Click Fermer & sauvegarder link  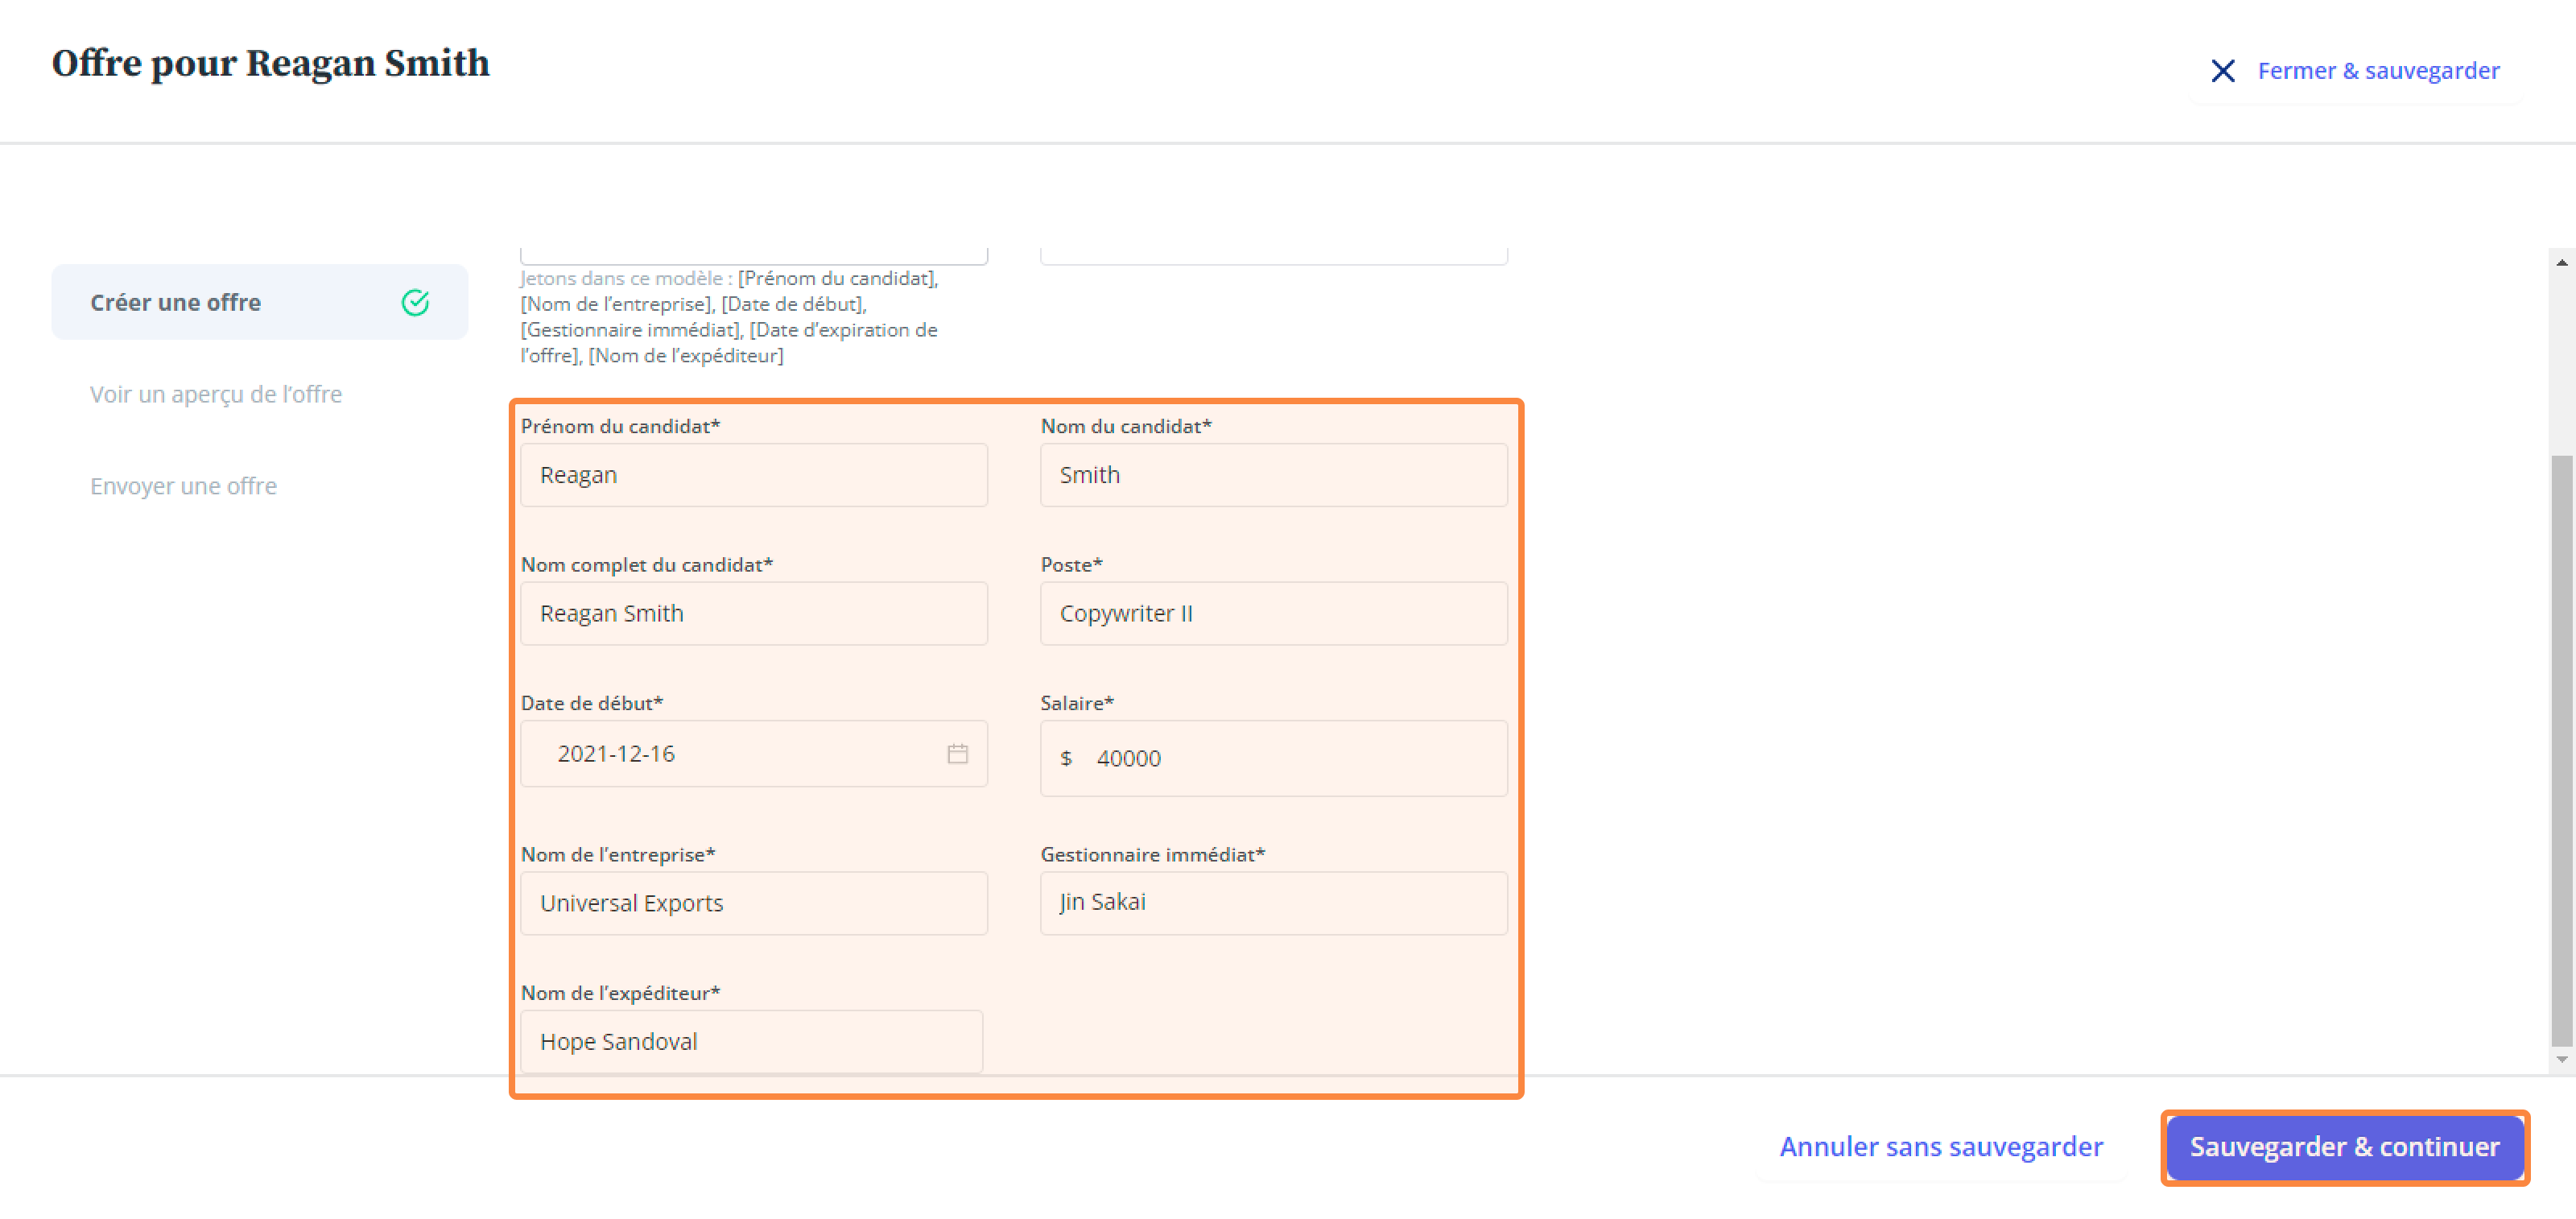coord(2378,71)
